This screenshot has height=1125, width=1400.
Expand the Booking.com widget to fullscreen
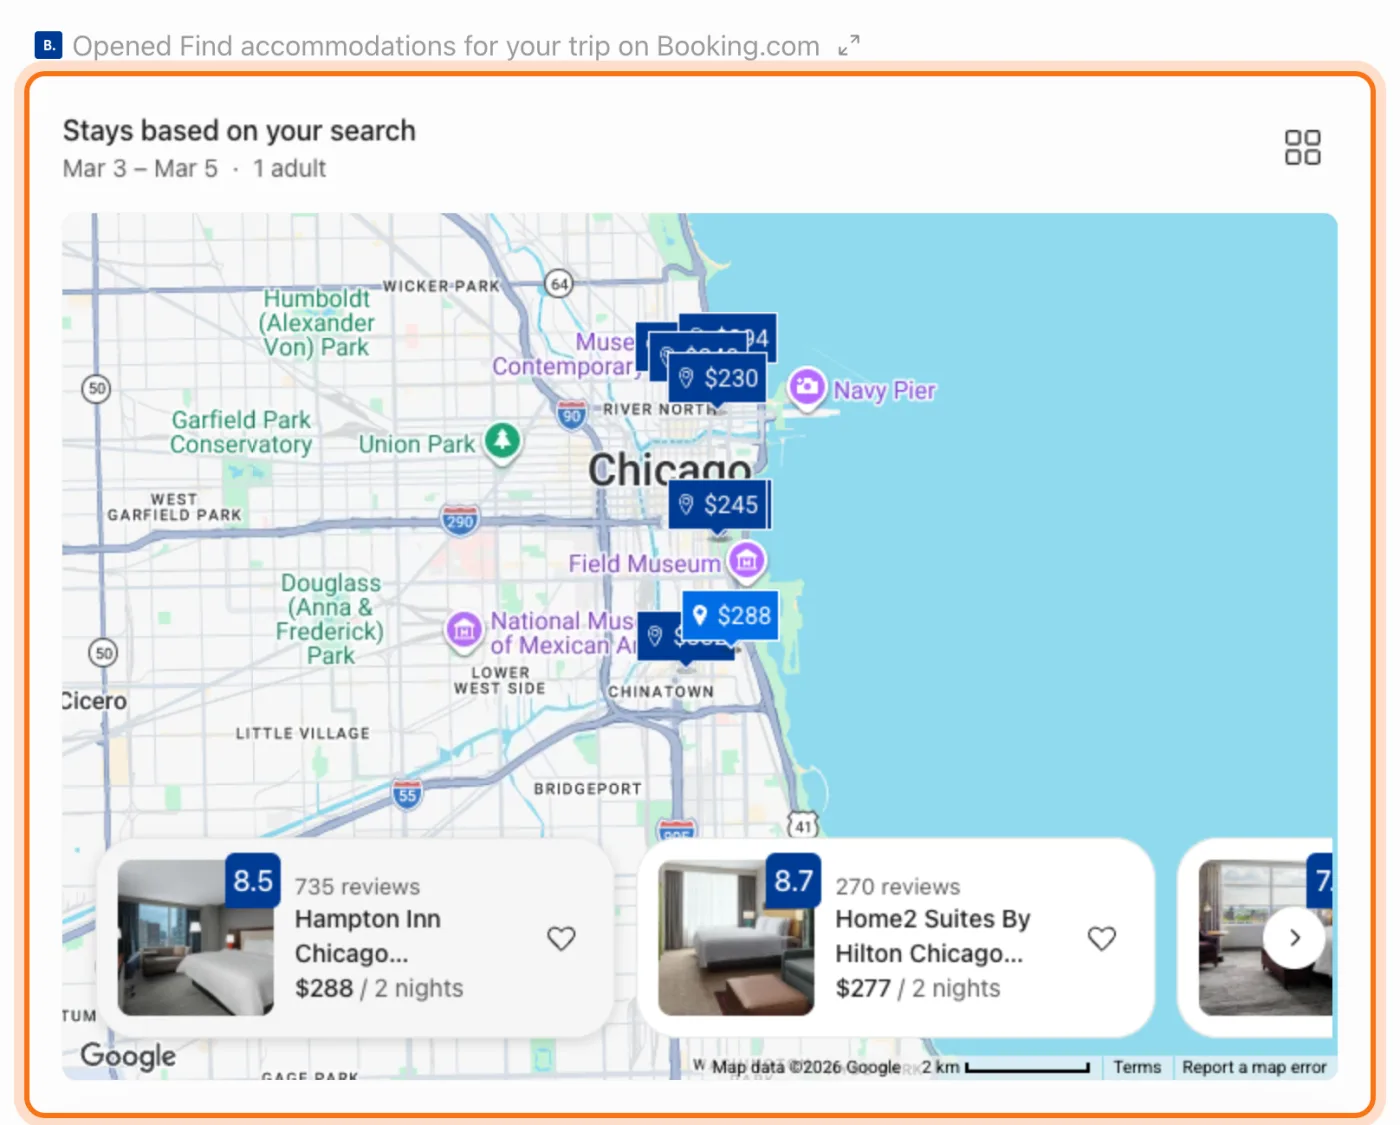849,46
